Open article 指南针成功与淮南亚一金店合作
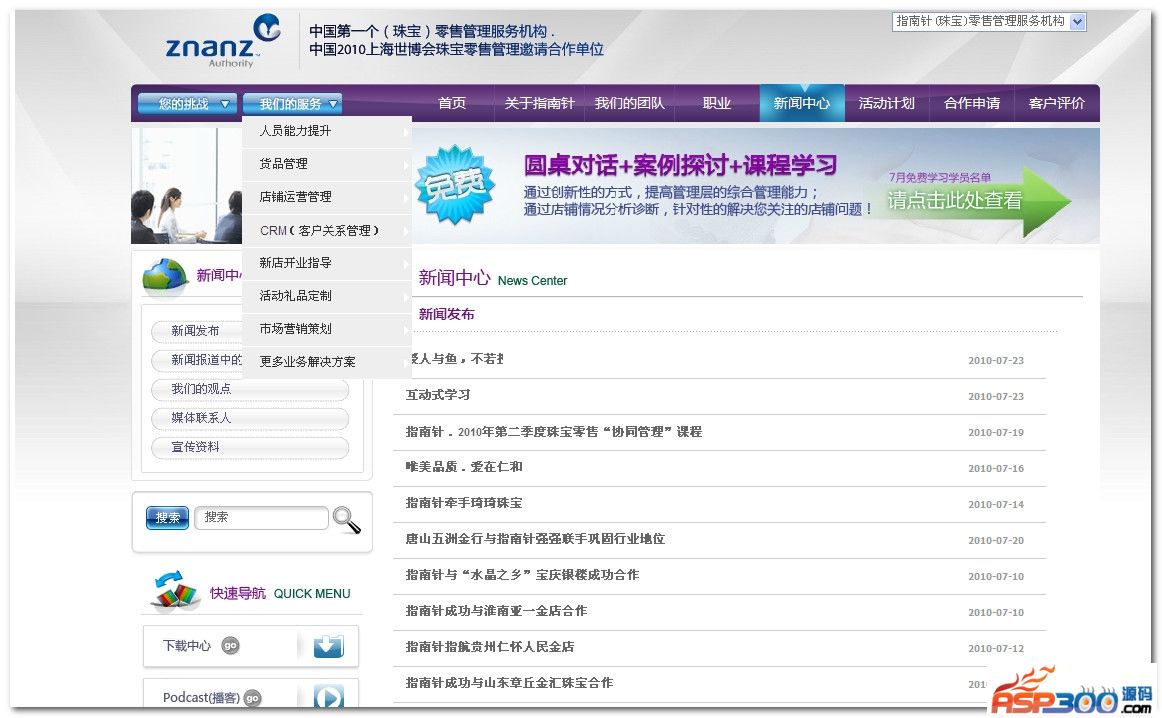This screenshot has width=1162, height=718. click(497, 611)
